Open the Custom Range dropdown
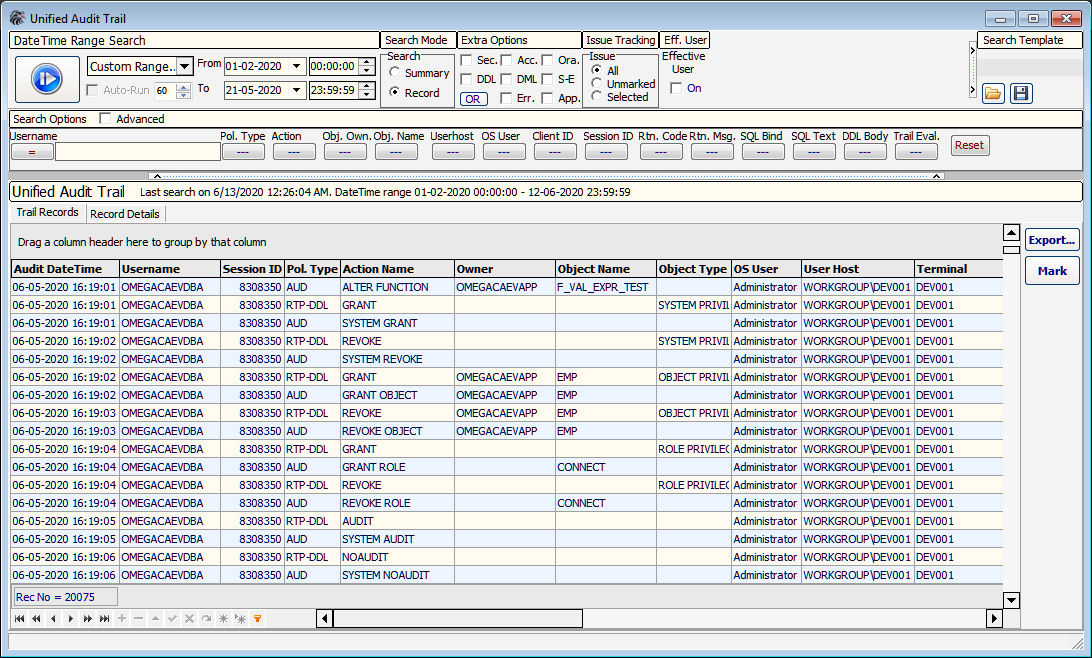Image resolution: width=1092 pixels, height=658 pixels. pos(185,67)
